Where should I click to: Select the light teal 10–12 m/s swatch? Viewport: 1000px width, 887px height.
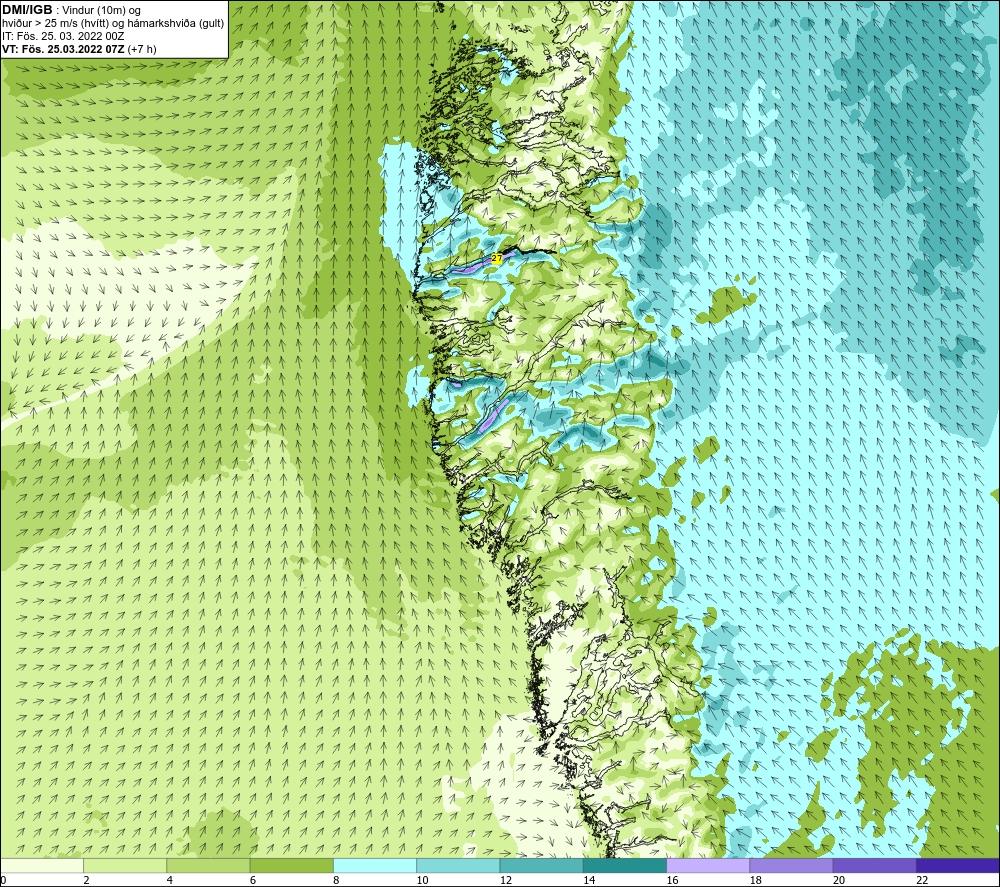click(x=458, y=865)
